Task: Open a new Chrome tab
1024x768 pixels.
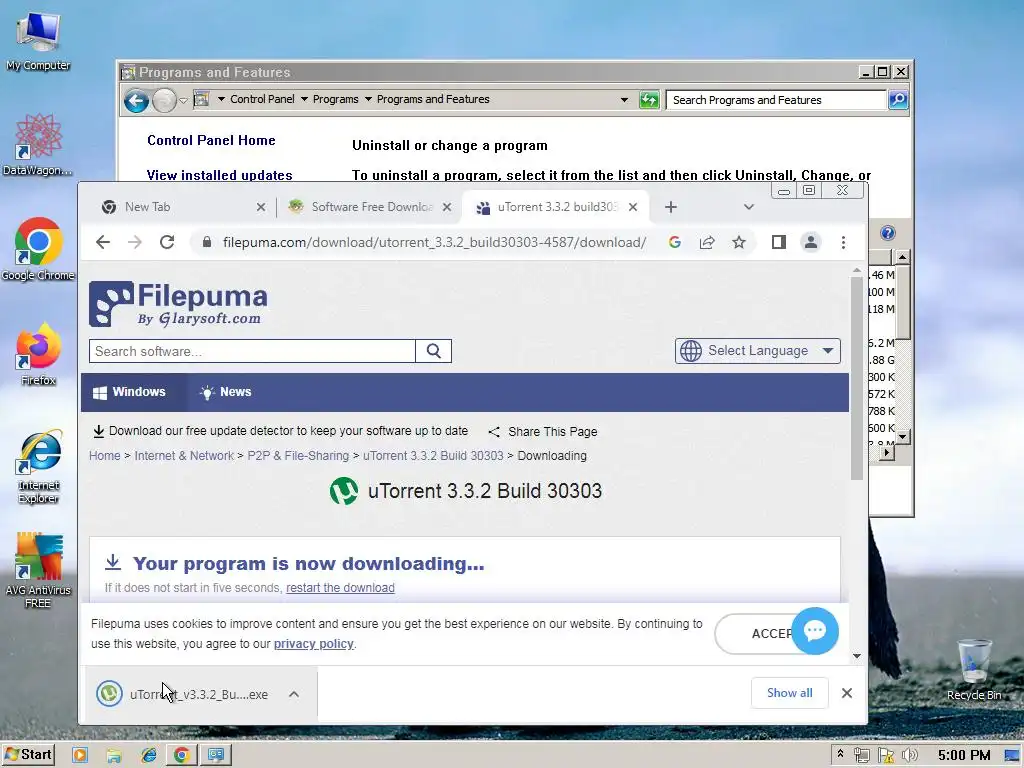Action: pyautogui.click(x=671, y=207)
